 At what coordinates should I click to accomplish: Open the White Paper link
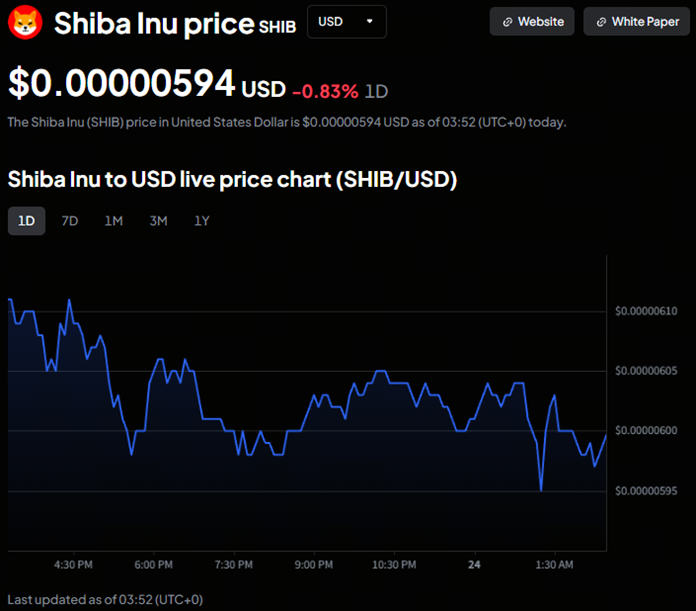point(645,22)
